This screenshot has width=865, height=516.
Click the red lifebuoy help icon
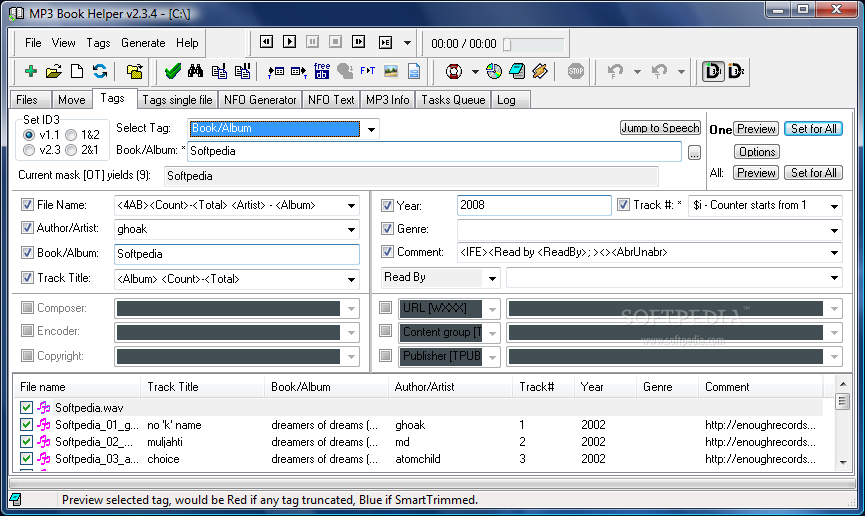454,71
